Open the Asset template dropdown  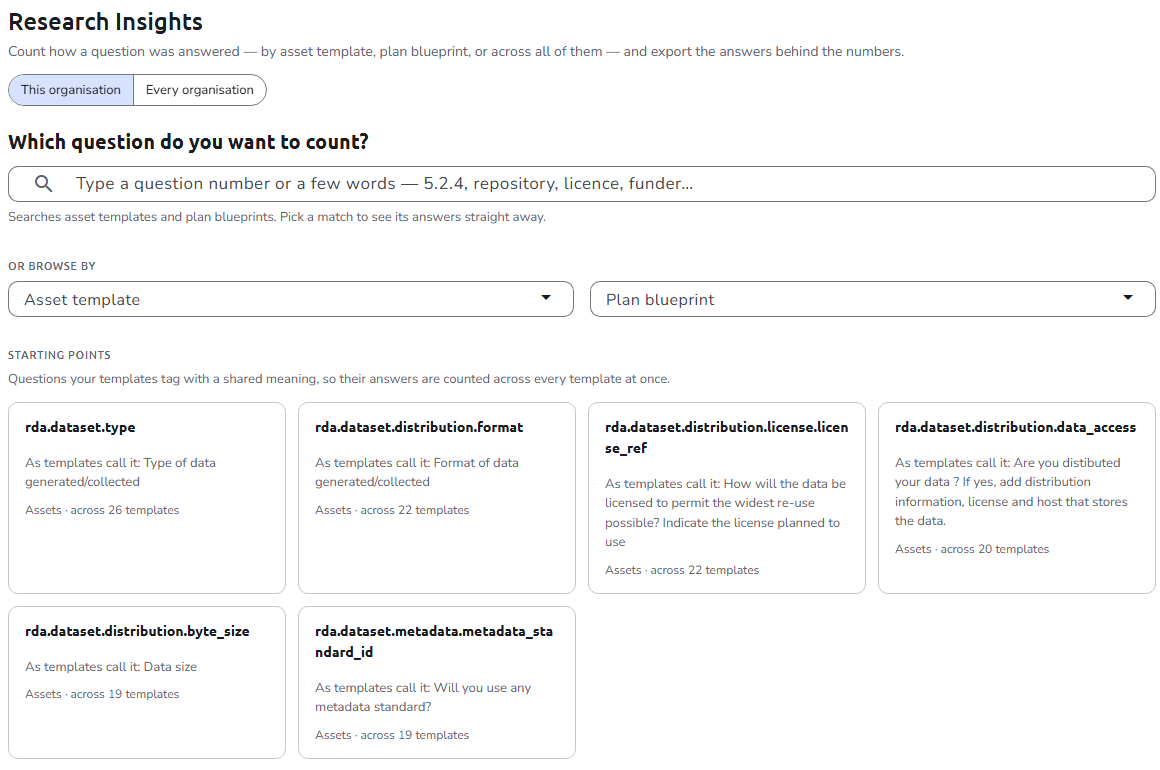point(291,299)
